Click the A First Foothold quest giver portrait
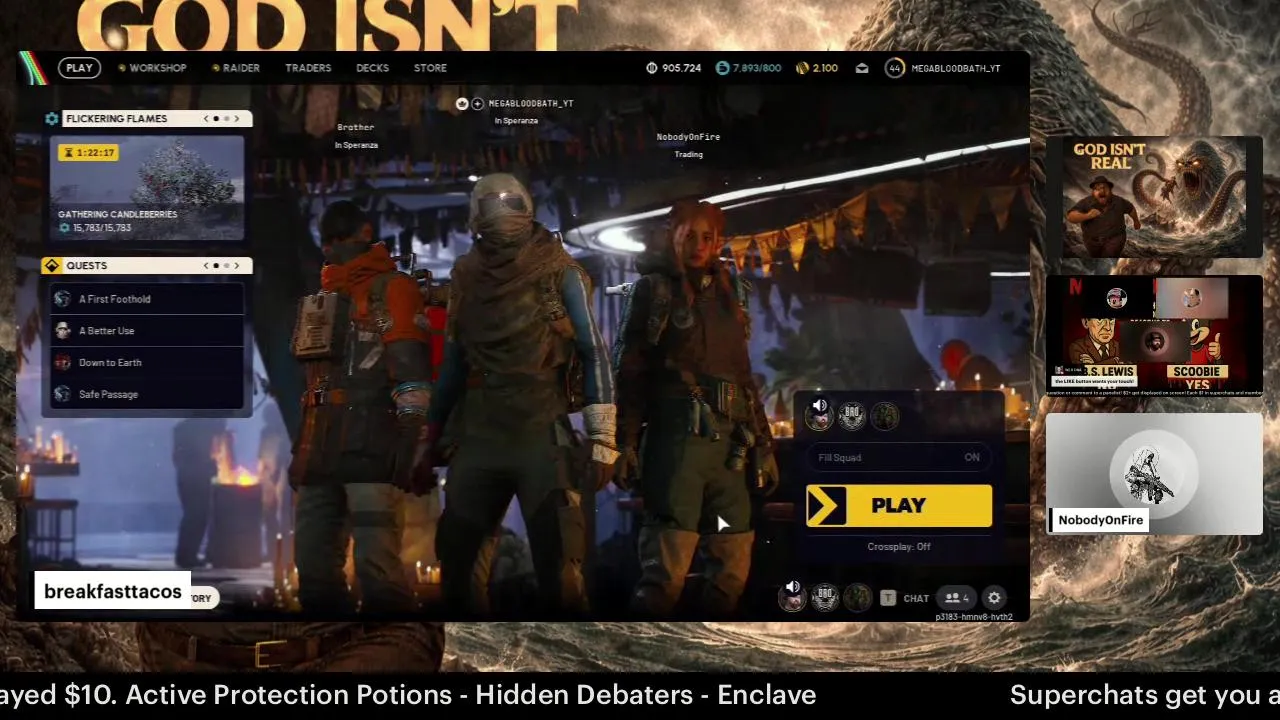The image size is (1280, 720). 63,299
